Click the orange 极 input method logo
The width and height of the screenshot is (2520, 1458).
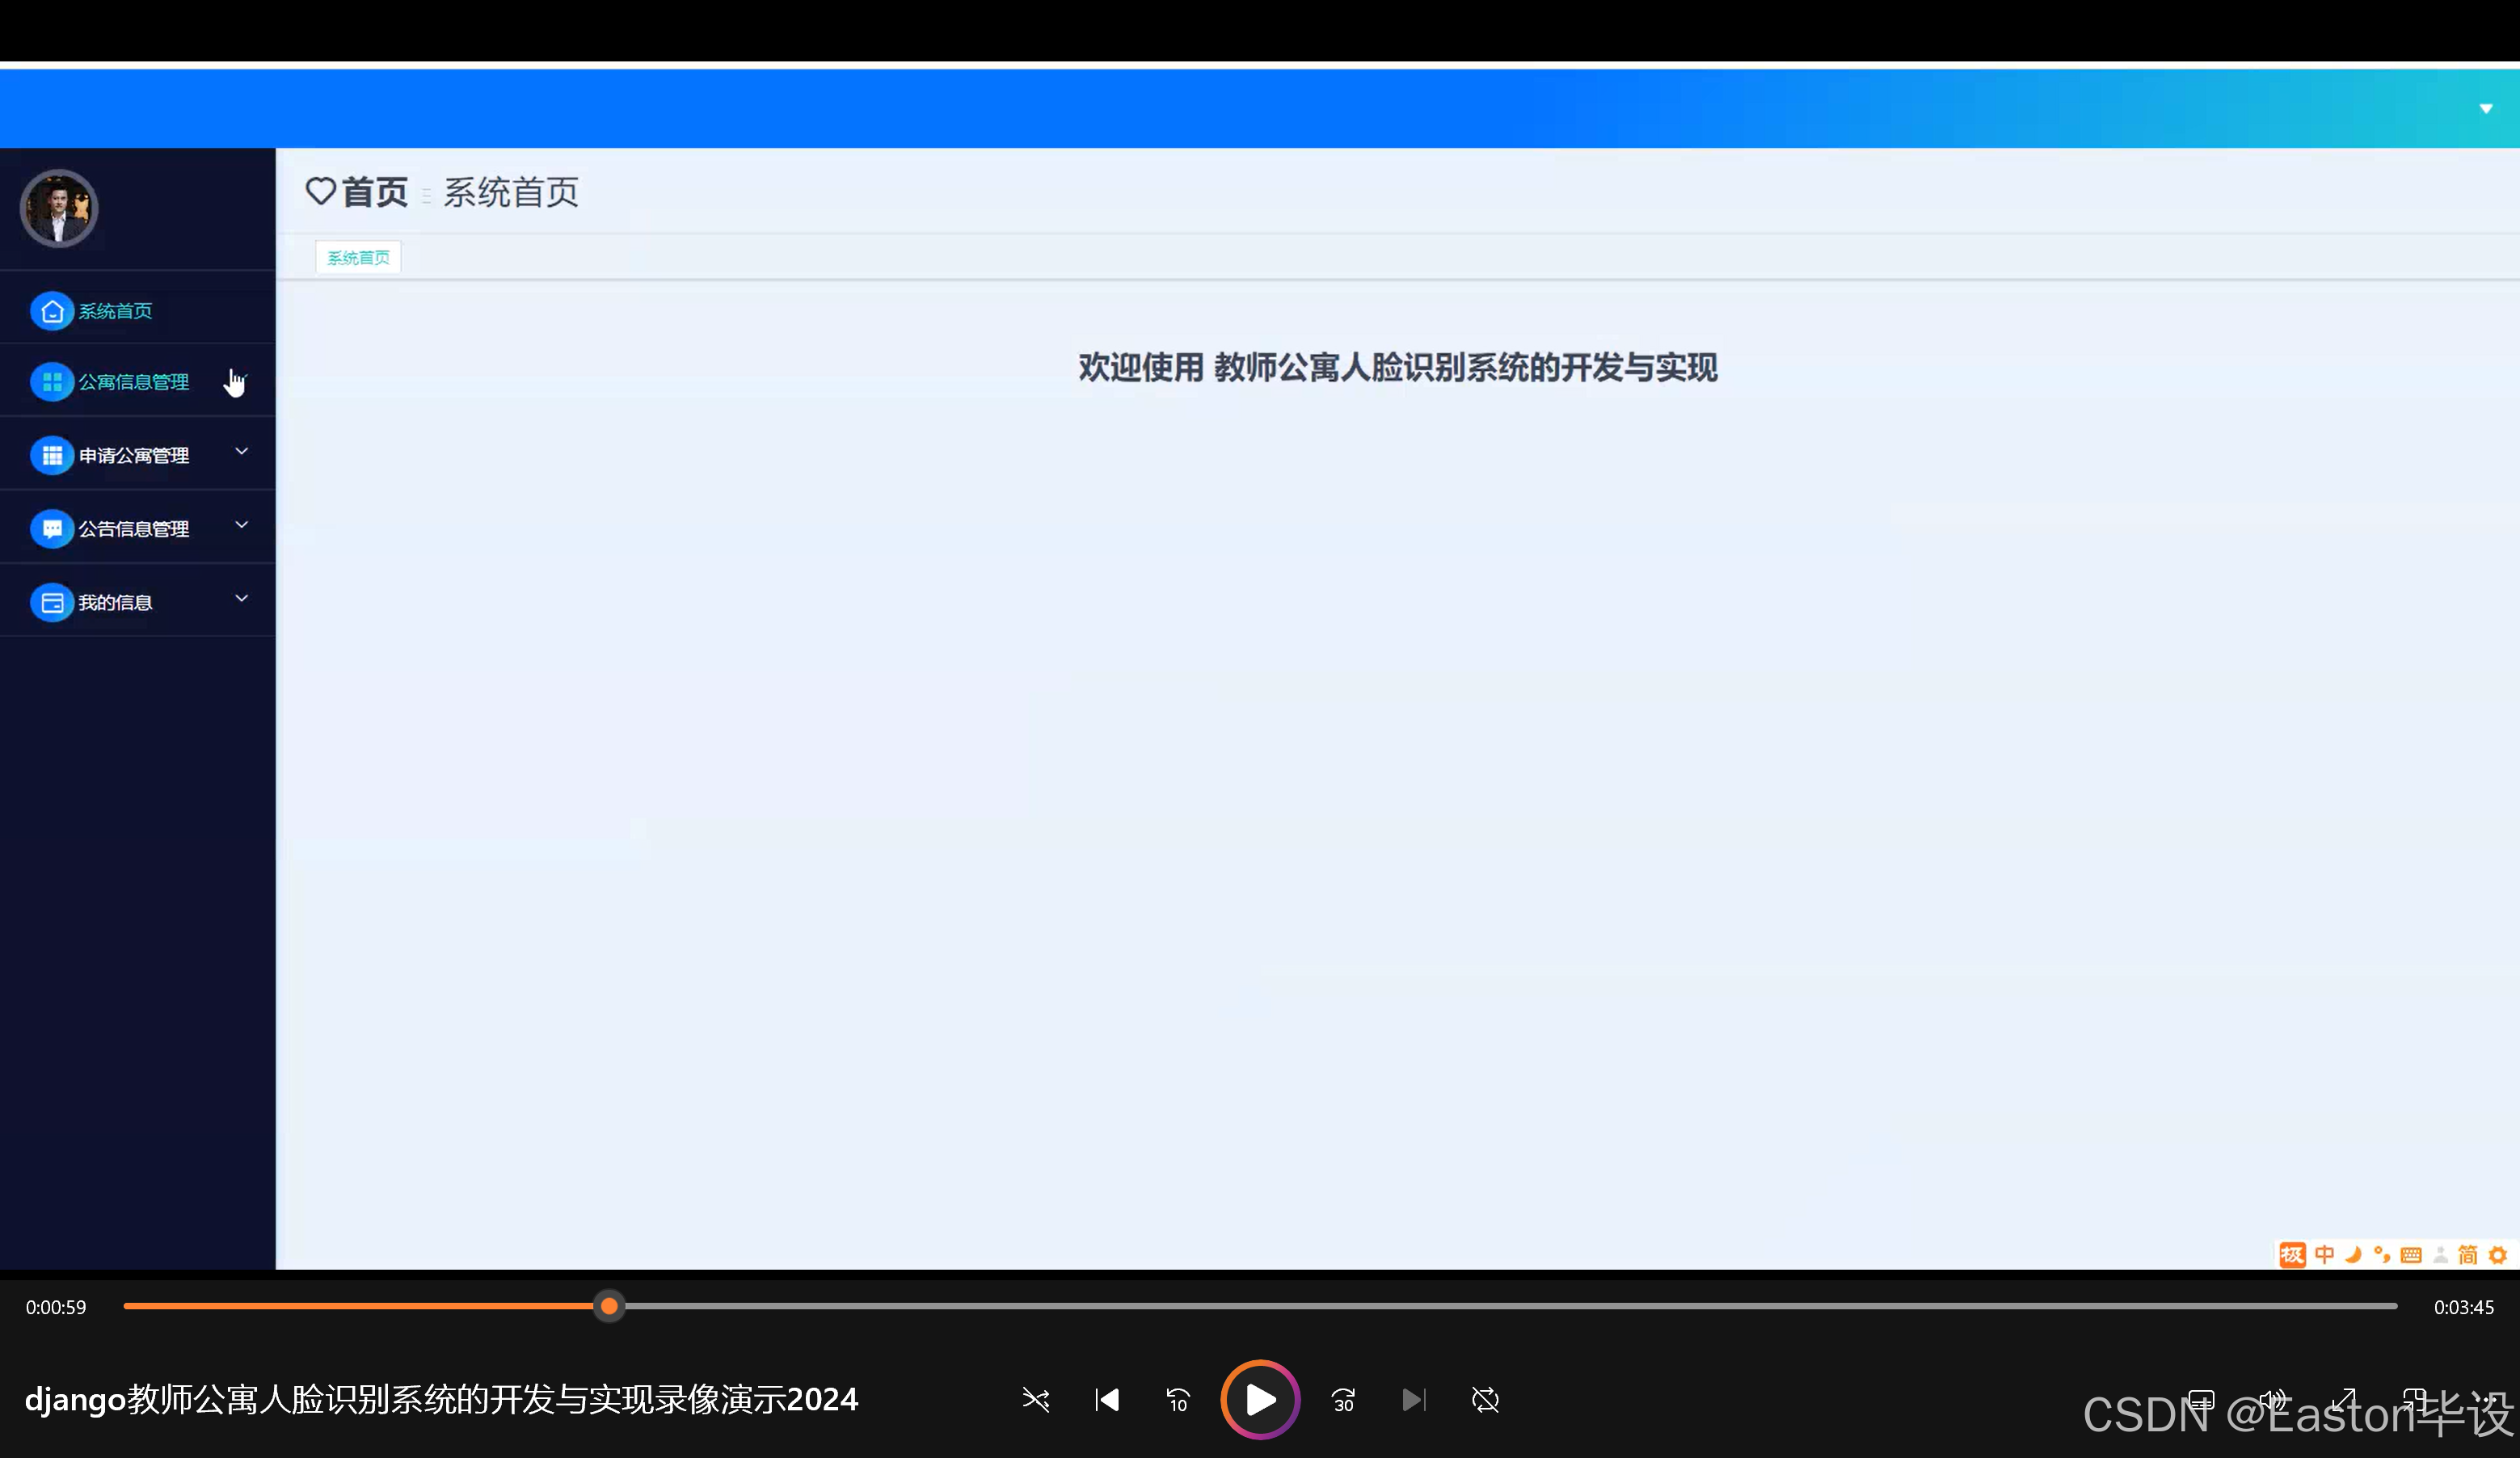coord(2292,1255)
